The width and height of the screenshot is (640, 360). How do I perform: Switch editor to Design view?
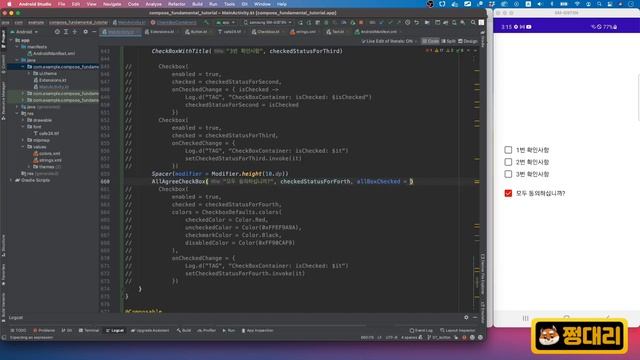(468, 41)
